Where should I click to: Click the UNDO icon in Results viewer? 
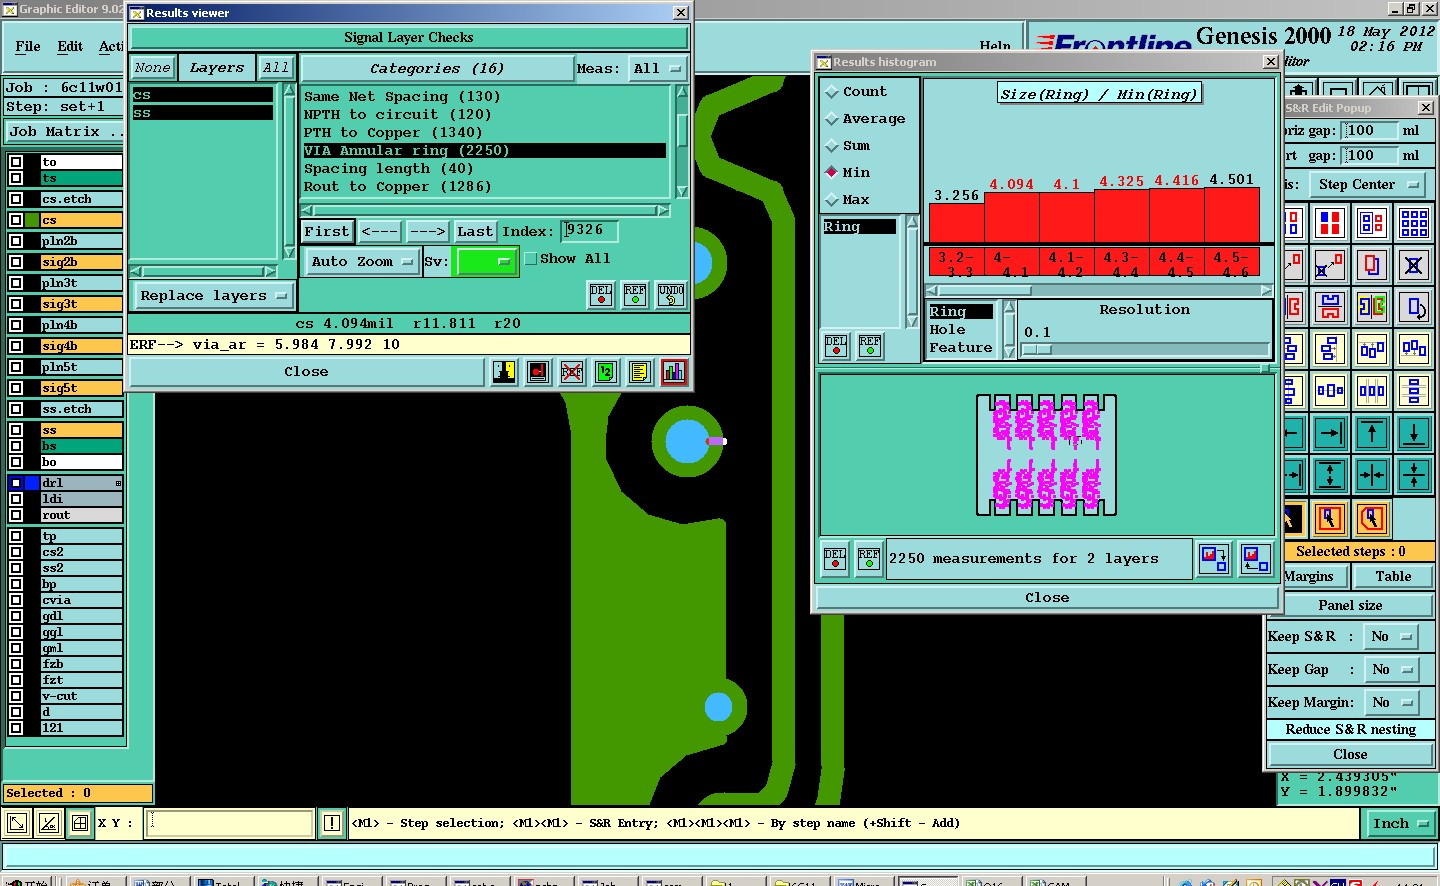[671, 295]
